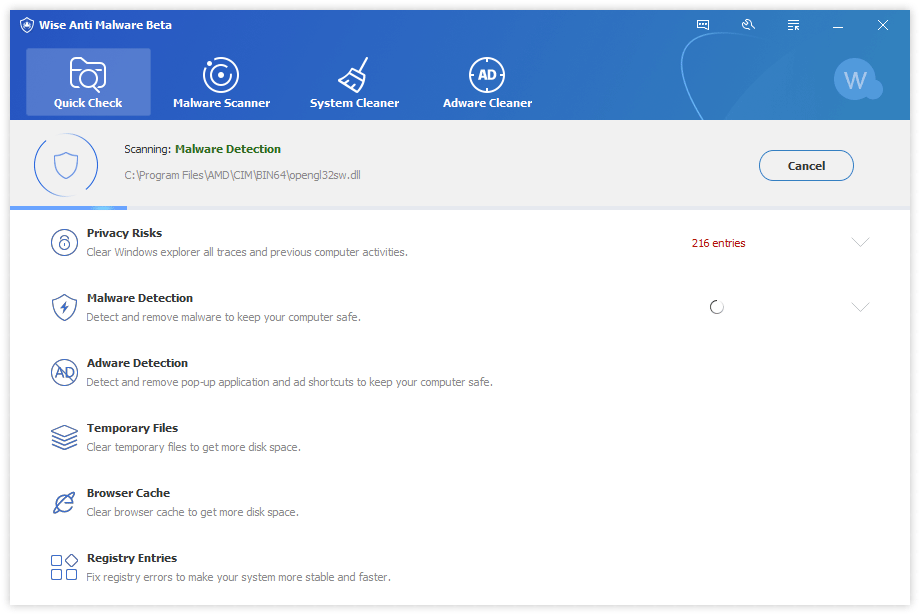Click the Malware Detection loading spinner

(x=716, y=307)
